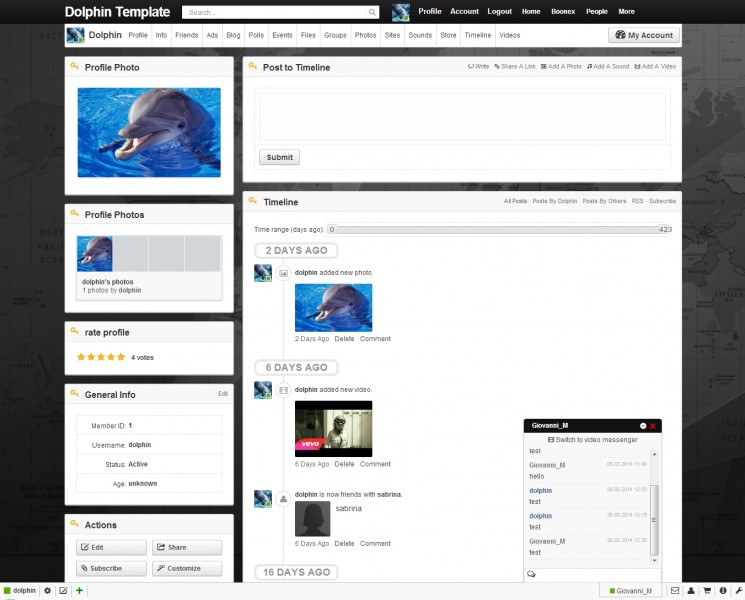
Task: Open dolphin's photos album thumbnail
Action: point(95,254)
